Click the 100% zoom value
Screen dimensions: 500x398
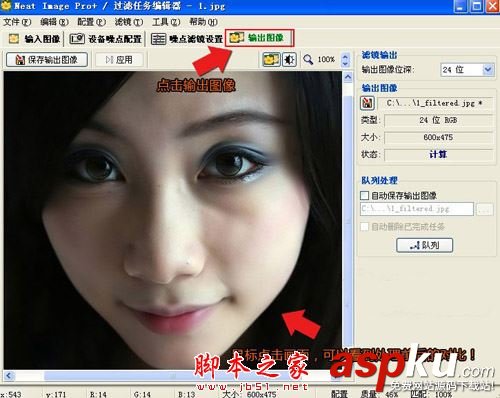coord(326,60)
